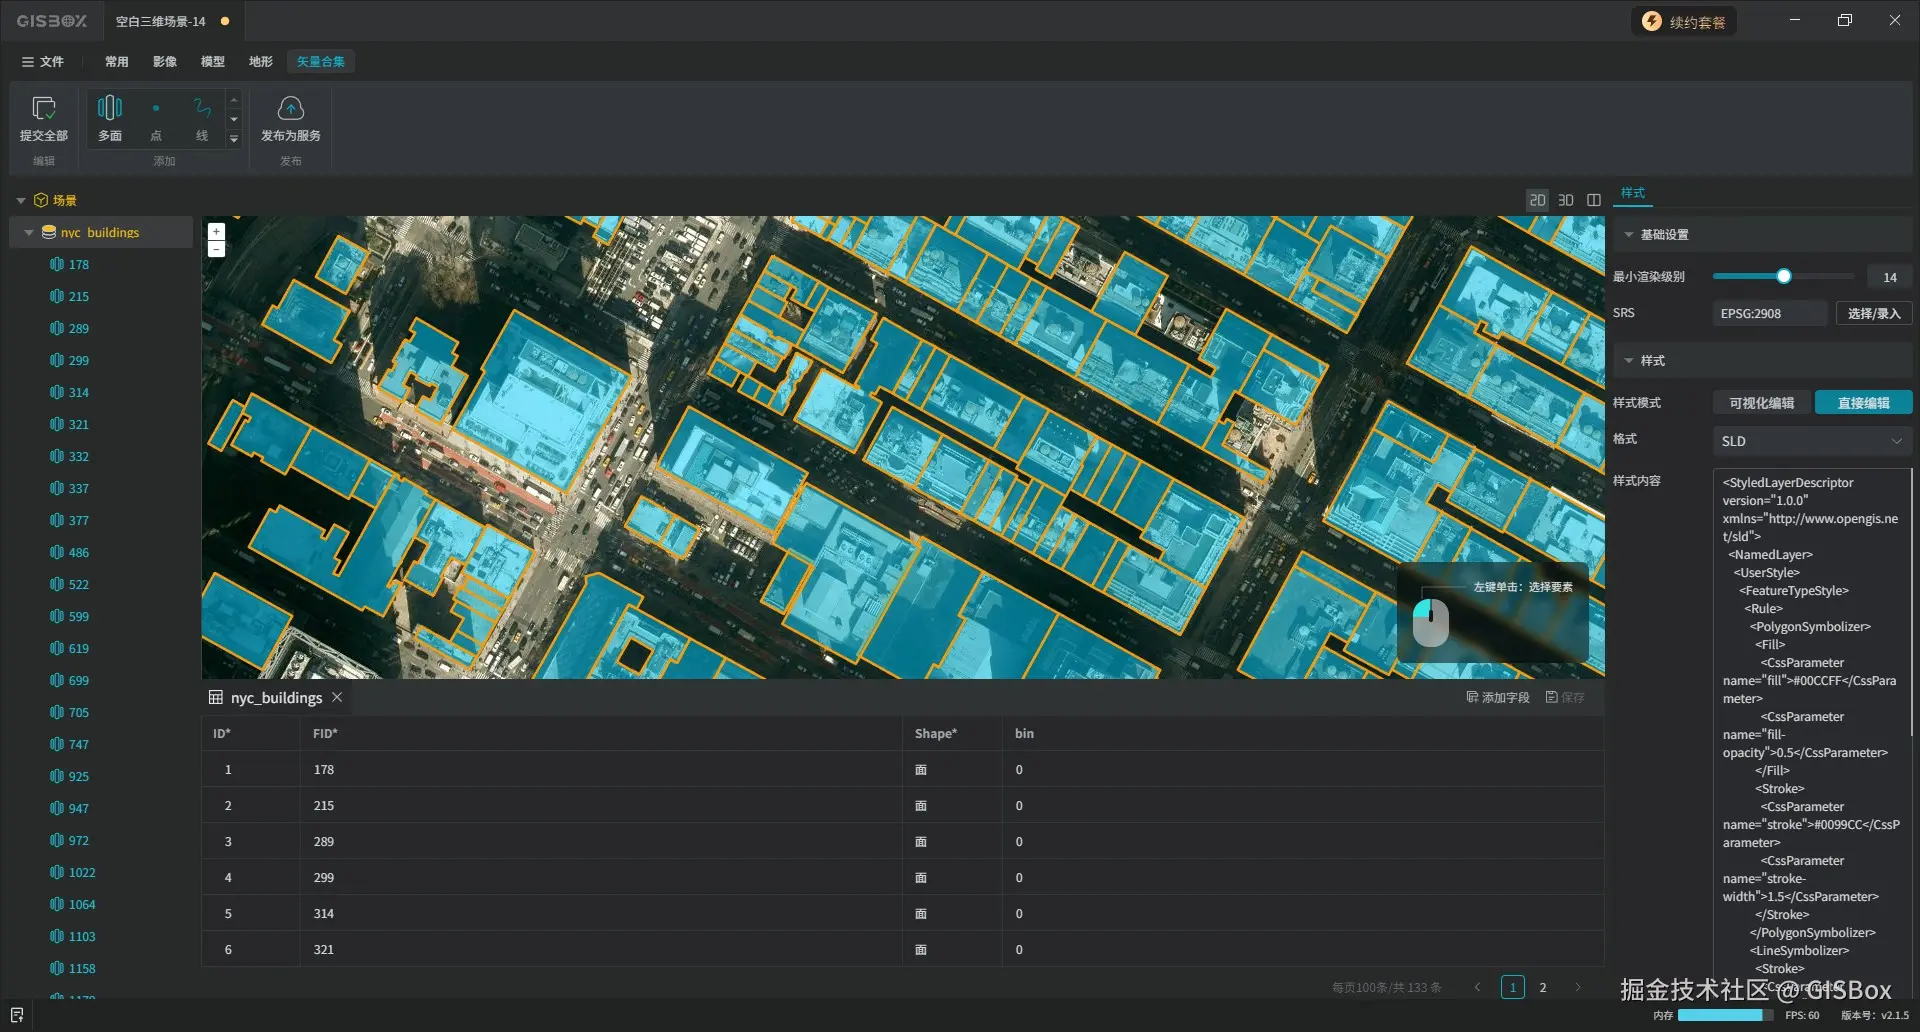Click the 提交全部 (submit all) icon
Image resolution: width=1920 pixels, height=1032 pixels.
point(44,108)
